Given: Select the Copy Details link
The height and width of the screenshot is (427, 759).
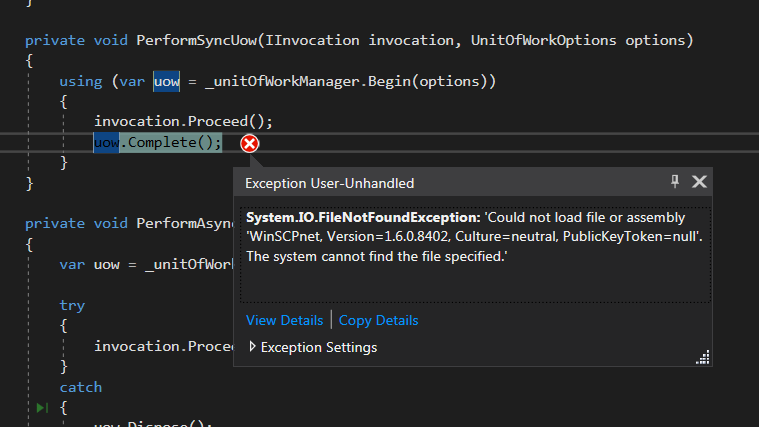Looking at the screenshot, I should [x=378, y=320].
